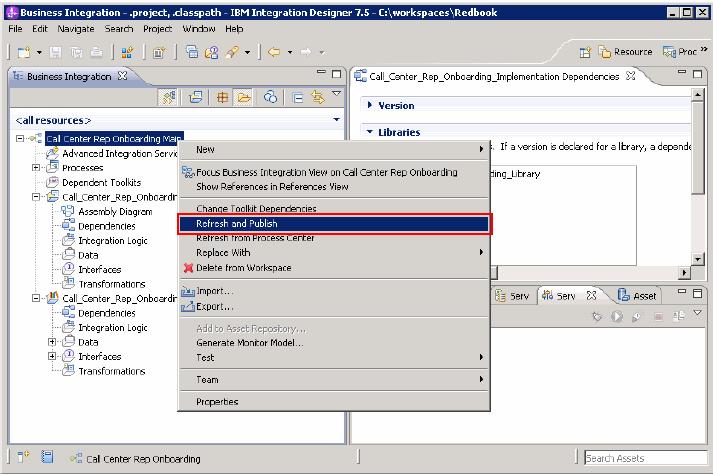Select Advanced Integration Services in tree
This screenshot has width=713, height=475.
119,153
